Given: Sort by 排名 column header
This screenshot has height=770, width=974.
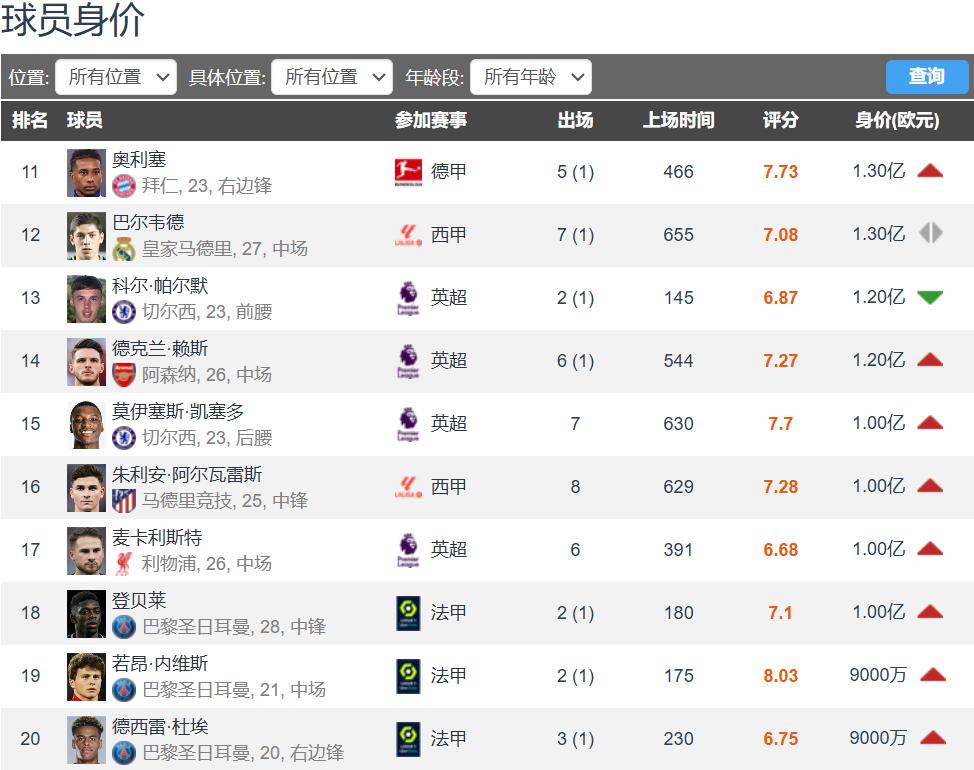Looking at the screenshot, I should click(30, 120).
